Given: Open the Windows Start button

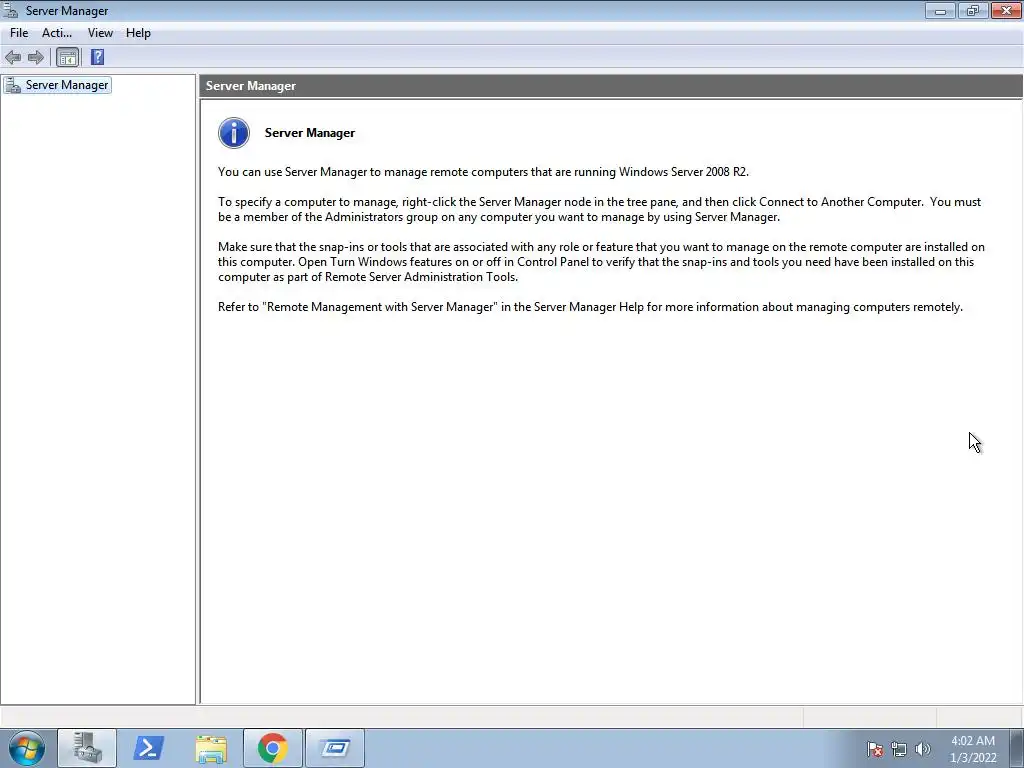Looking at the screenshot, I should coord(27,748).
